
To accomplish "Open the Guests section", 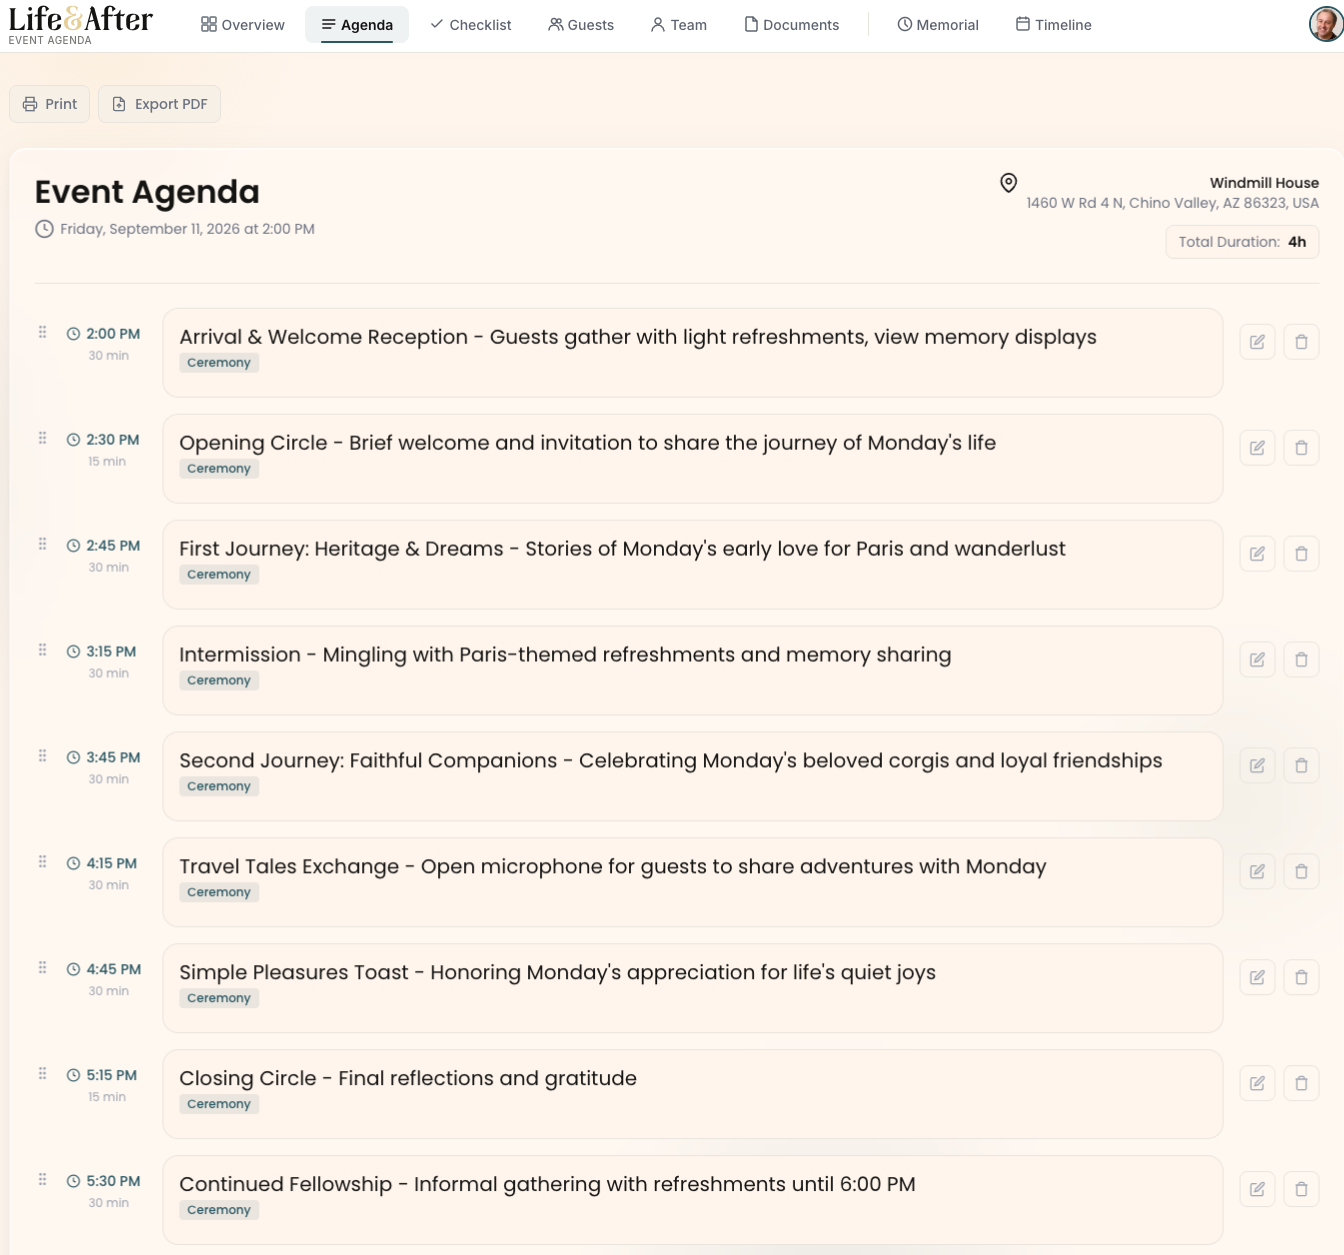I will click(581, 24).
